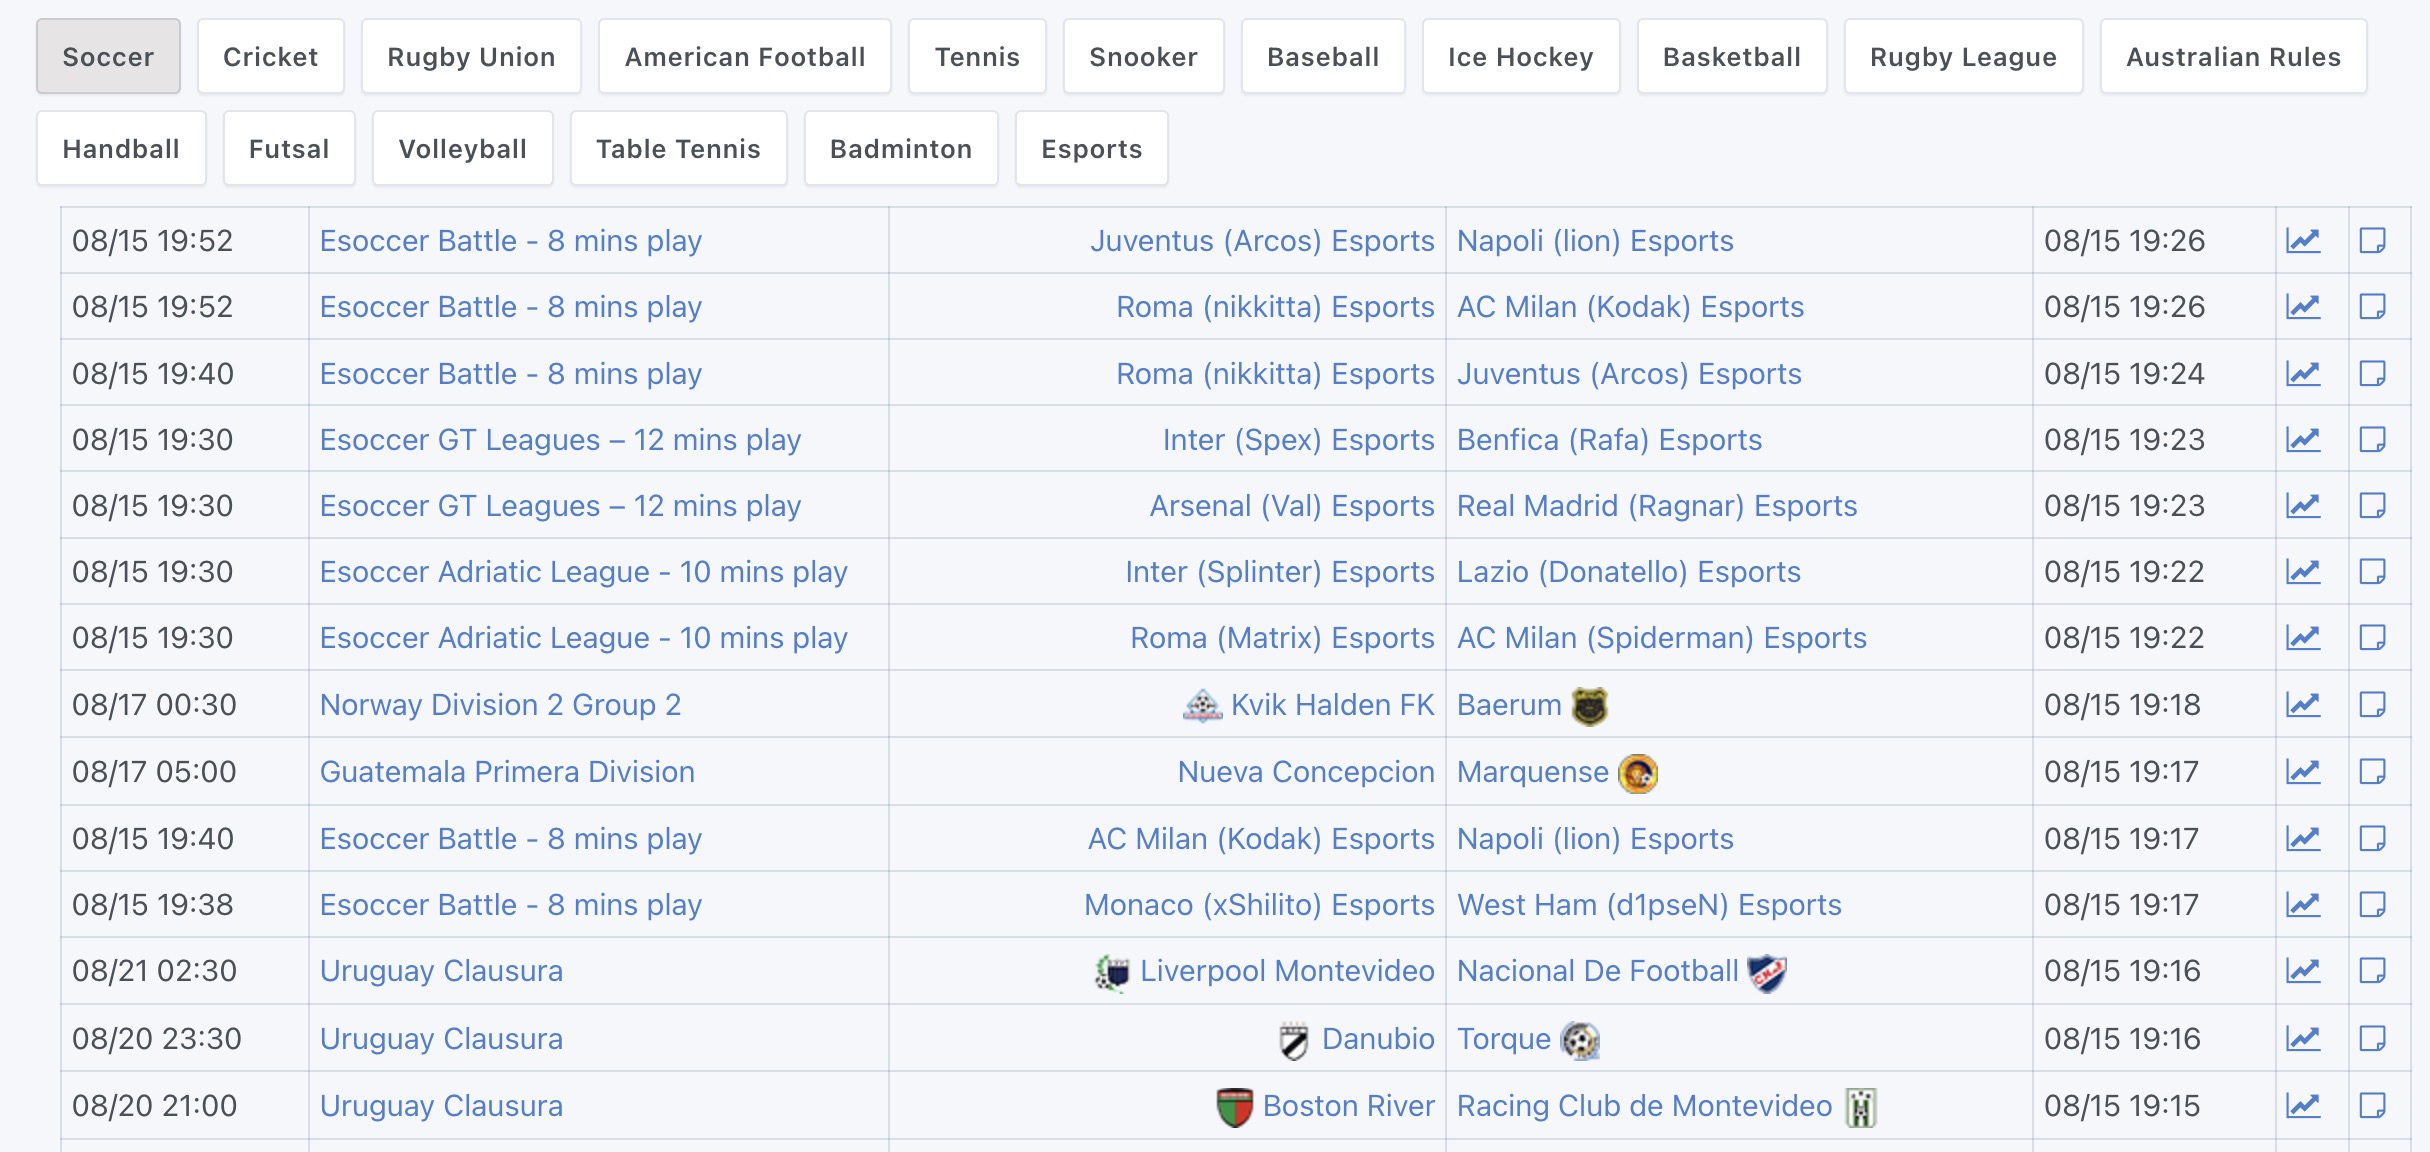Open note icon for Inter (Spex) vs Benfica row
The width and height of the screenshot is (2430, 1152).
pos(2373,440)
